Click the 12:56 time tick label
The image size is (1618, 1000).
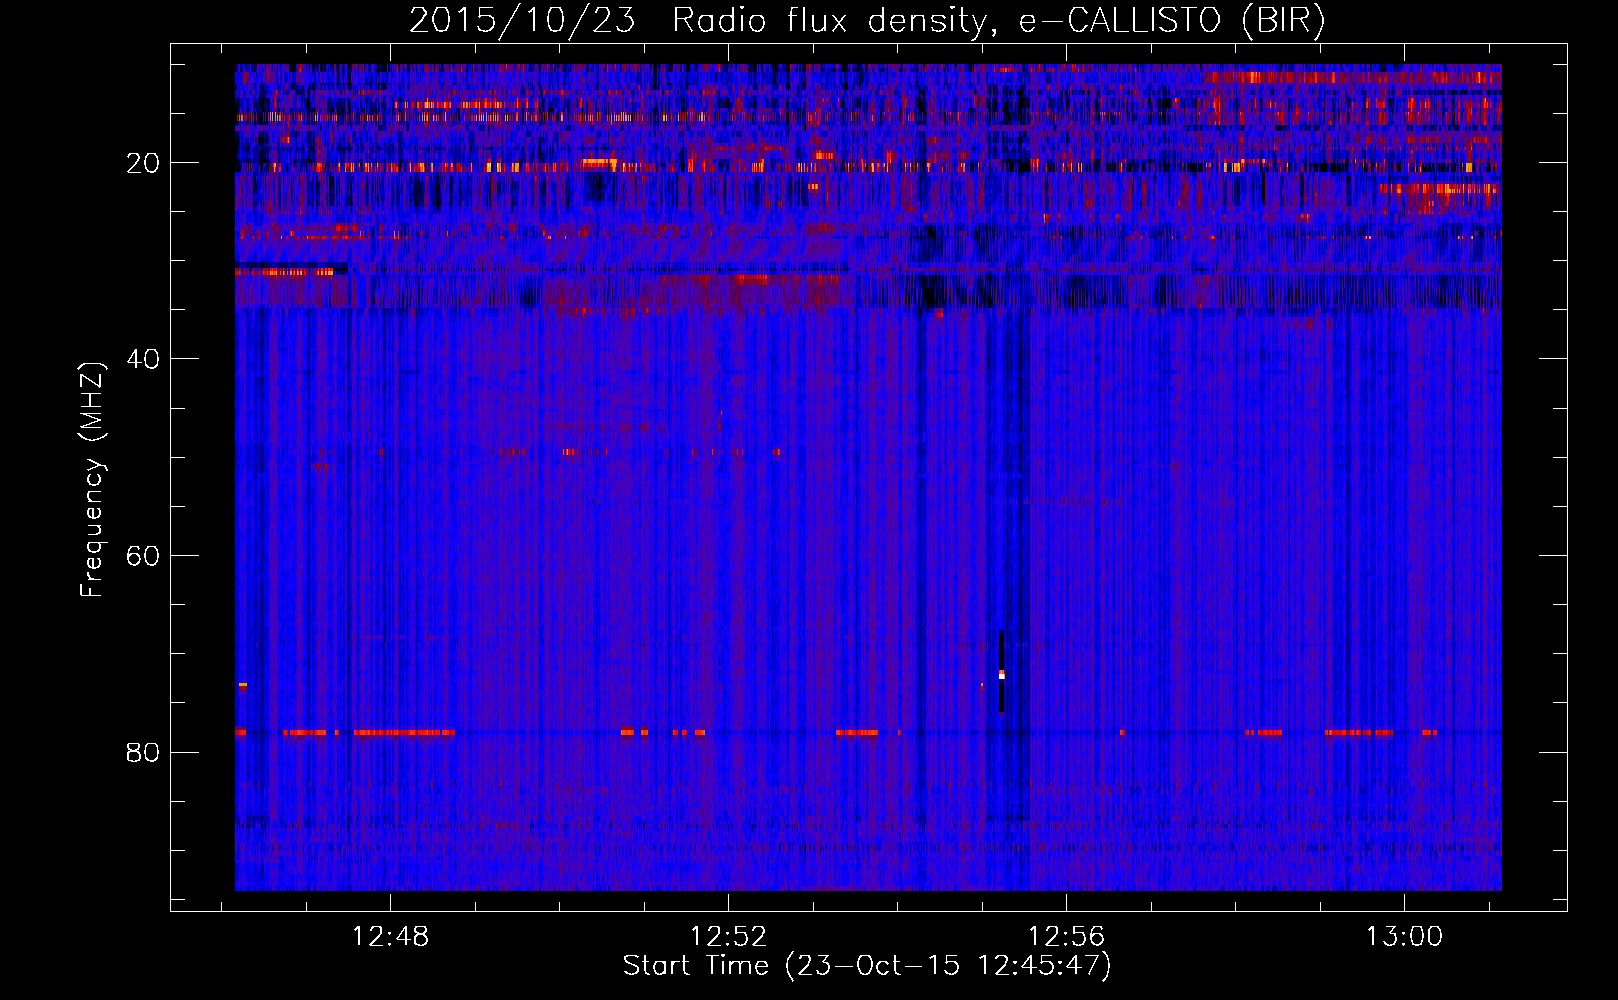tap(1067, 937)
